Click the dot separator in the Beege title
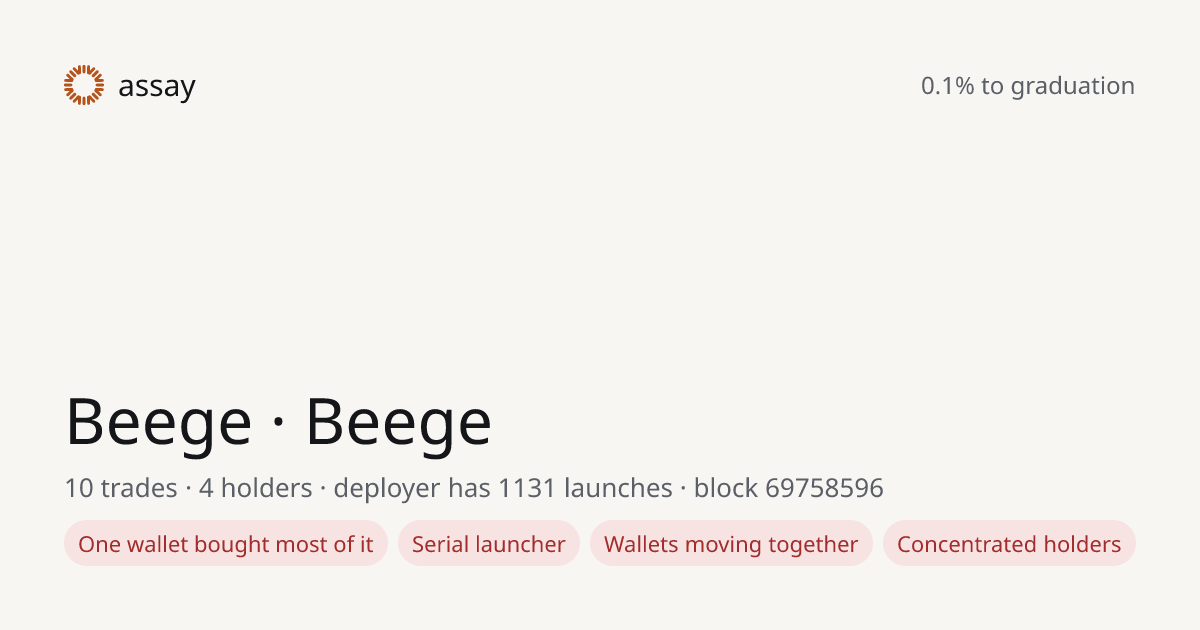The image size is (1200, 630). (278, 424)
